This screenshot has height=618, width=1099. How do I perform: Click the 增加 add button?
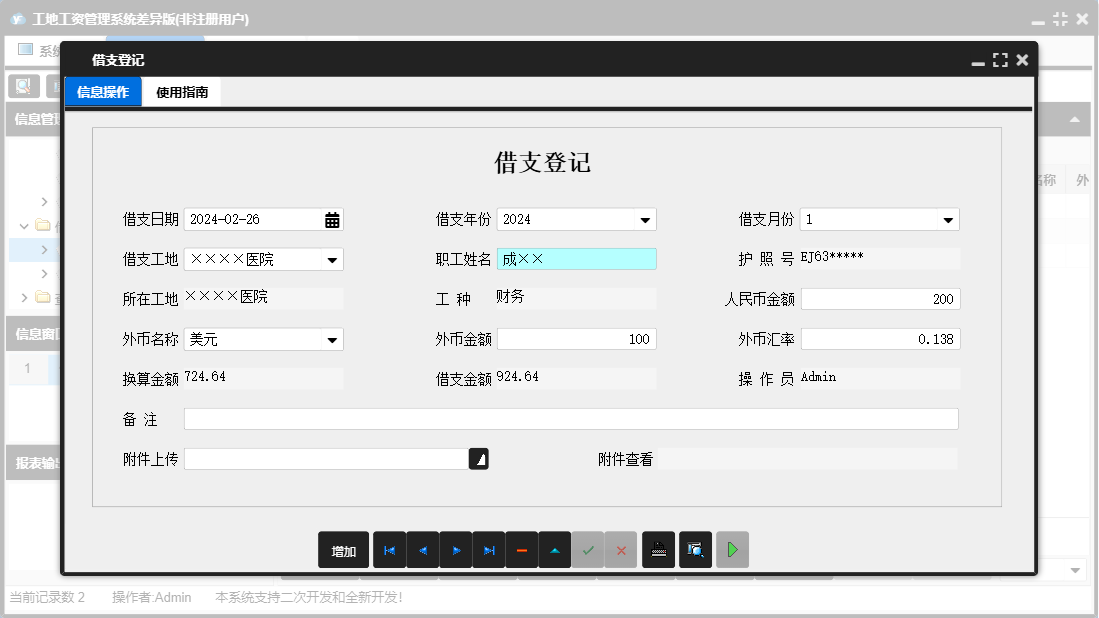[x=343, y=549]
